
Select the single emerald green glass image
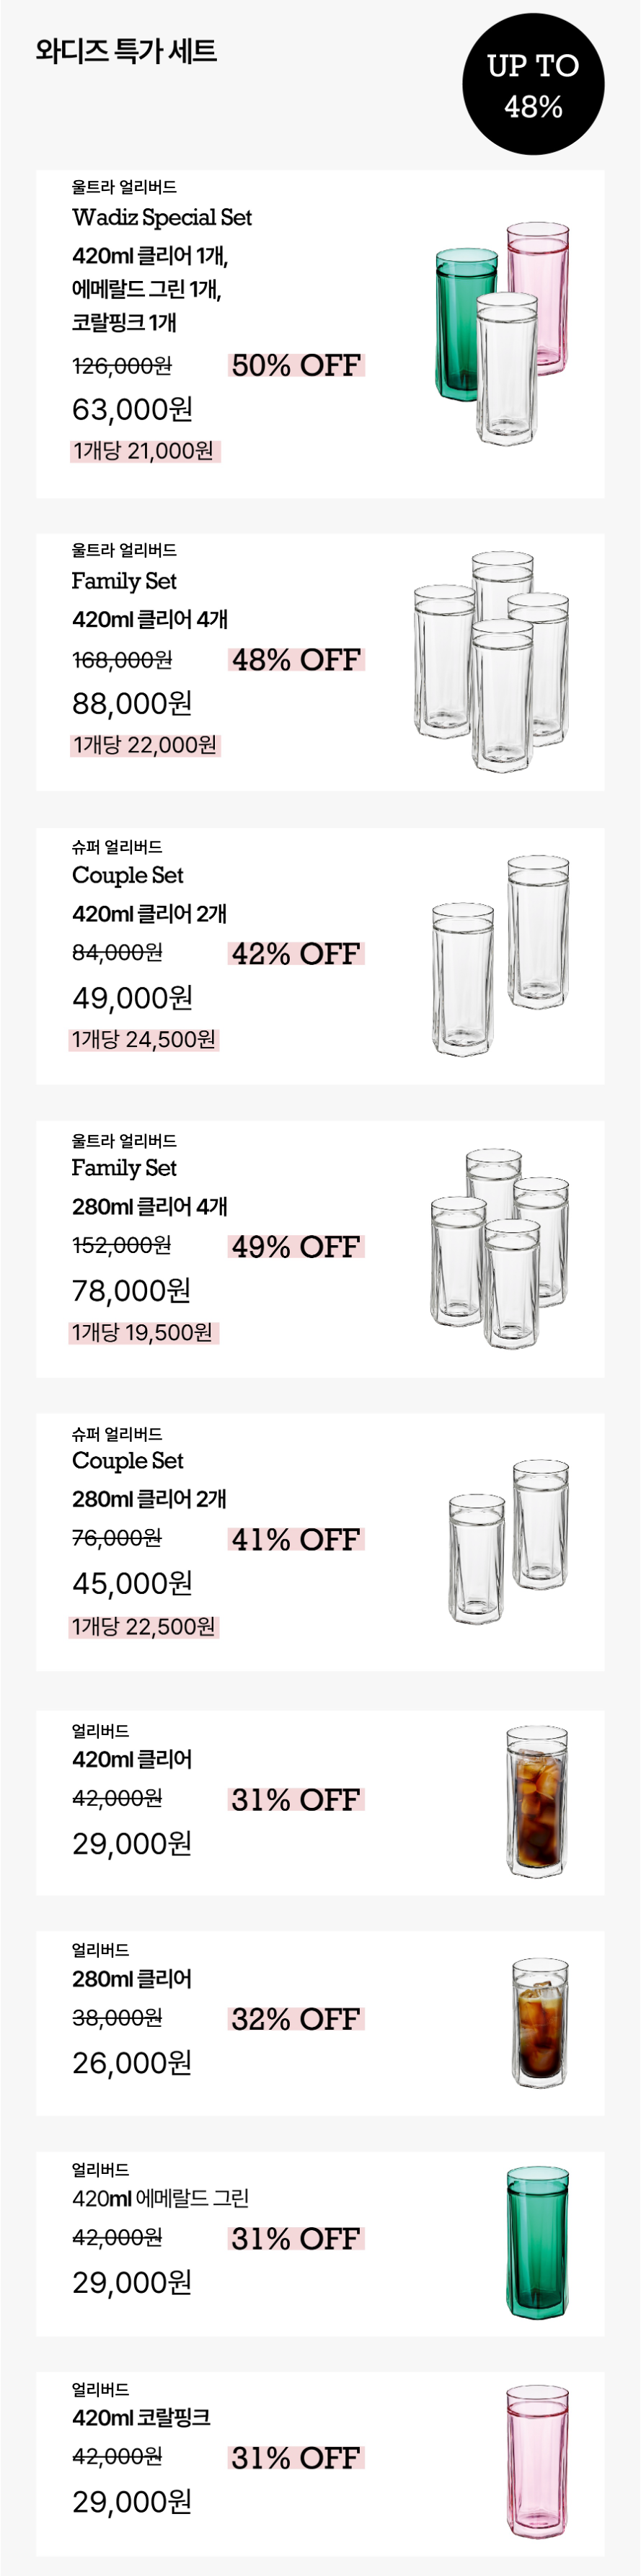click(x=538, y=2240)
